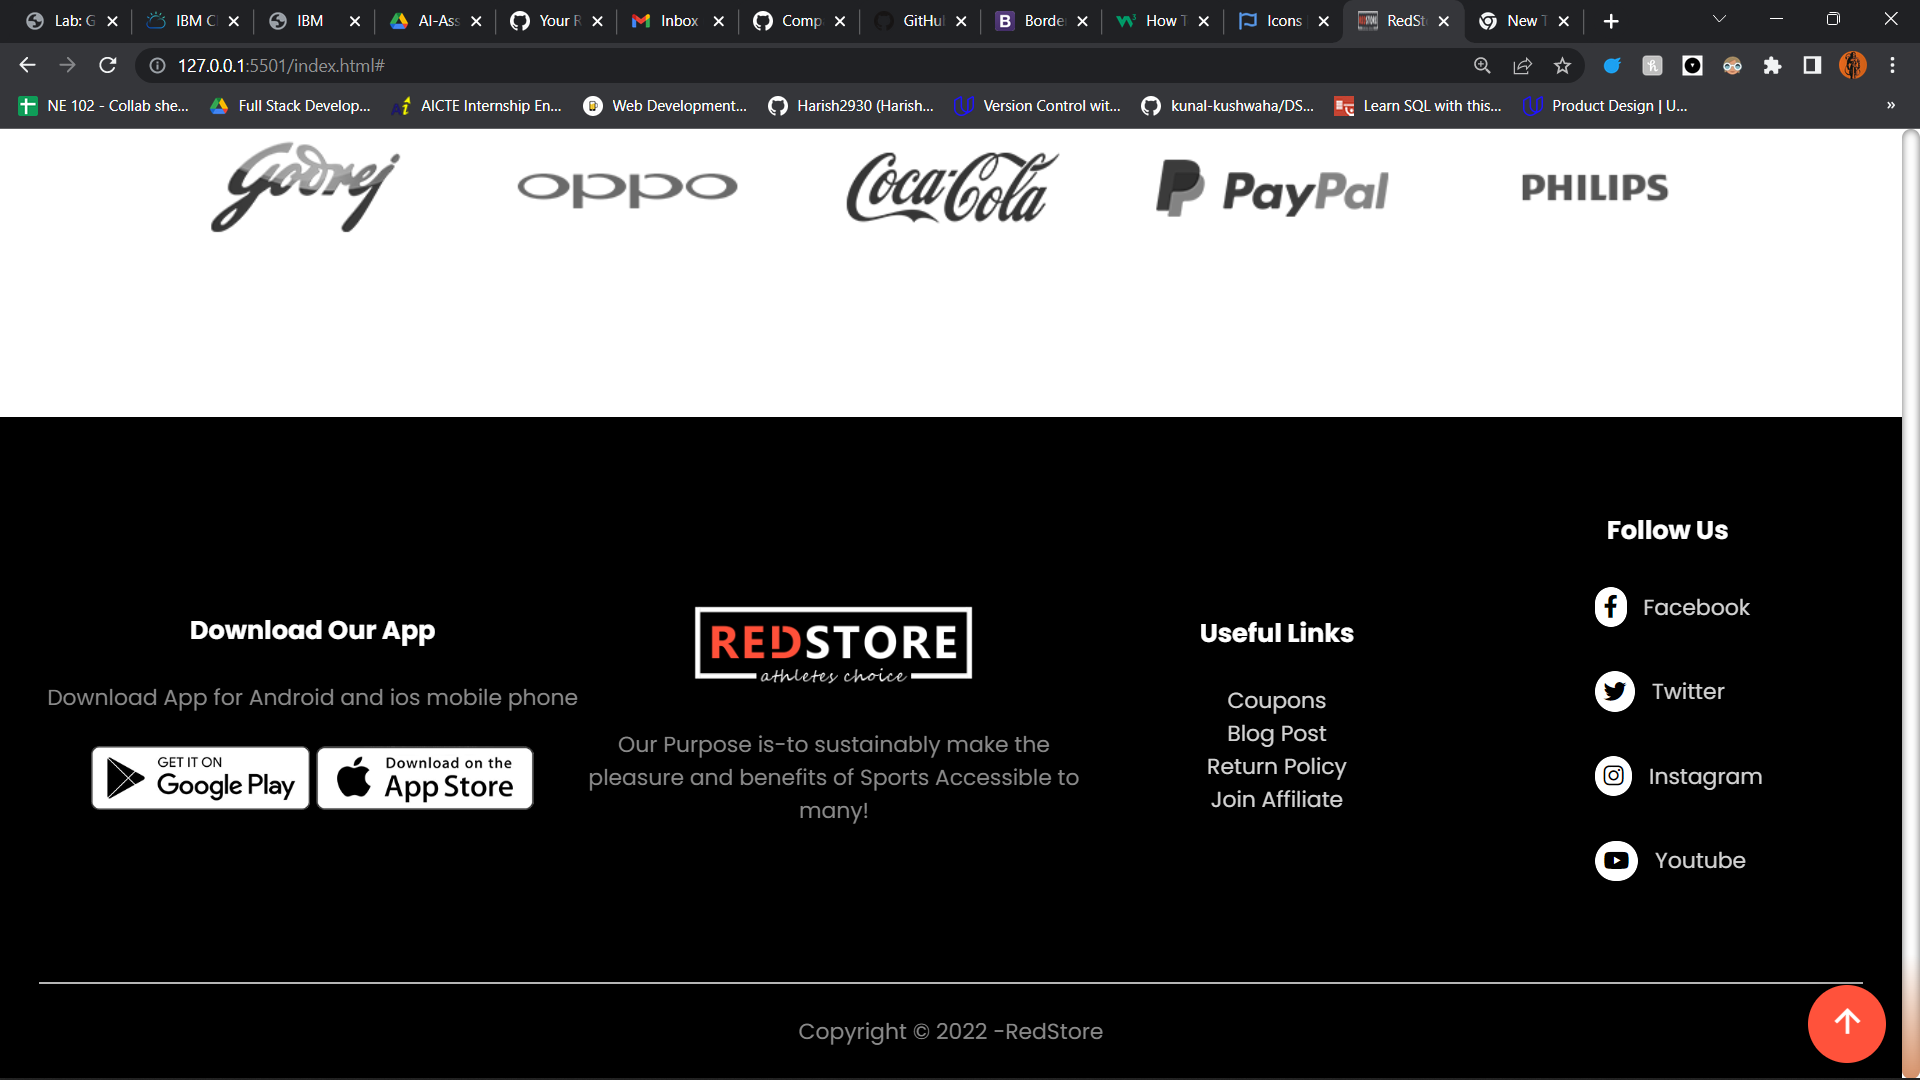The image size is (1920, 1080).
Task: Toggle the browser side panel icon
Action: [1812, 66]
